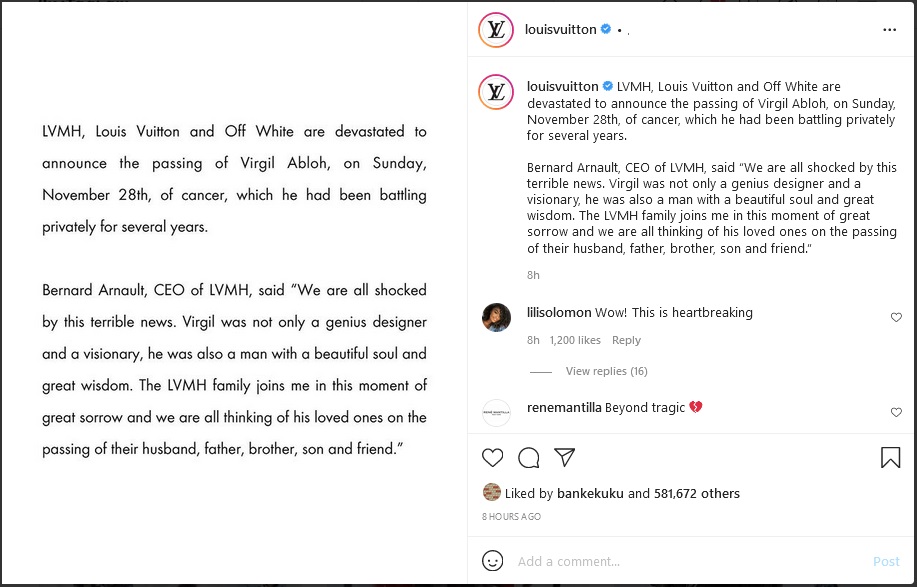Like lilisolomon's comment
Image resolution: width=917 pixels, height=587 pixels.
pos(896,318)
